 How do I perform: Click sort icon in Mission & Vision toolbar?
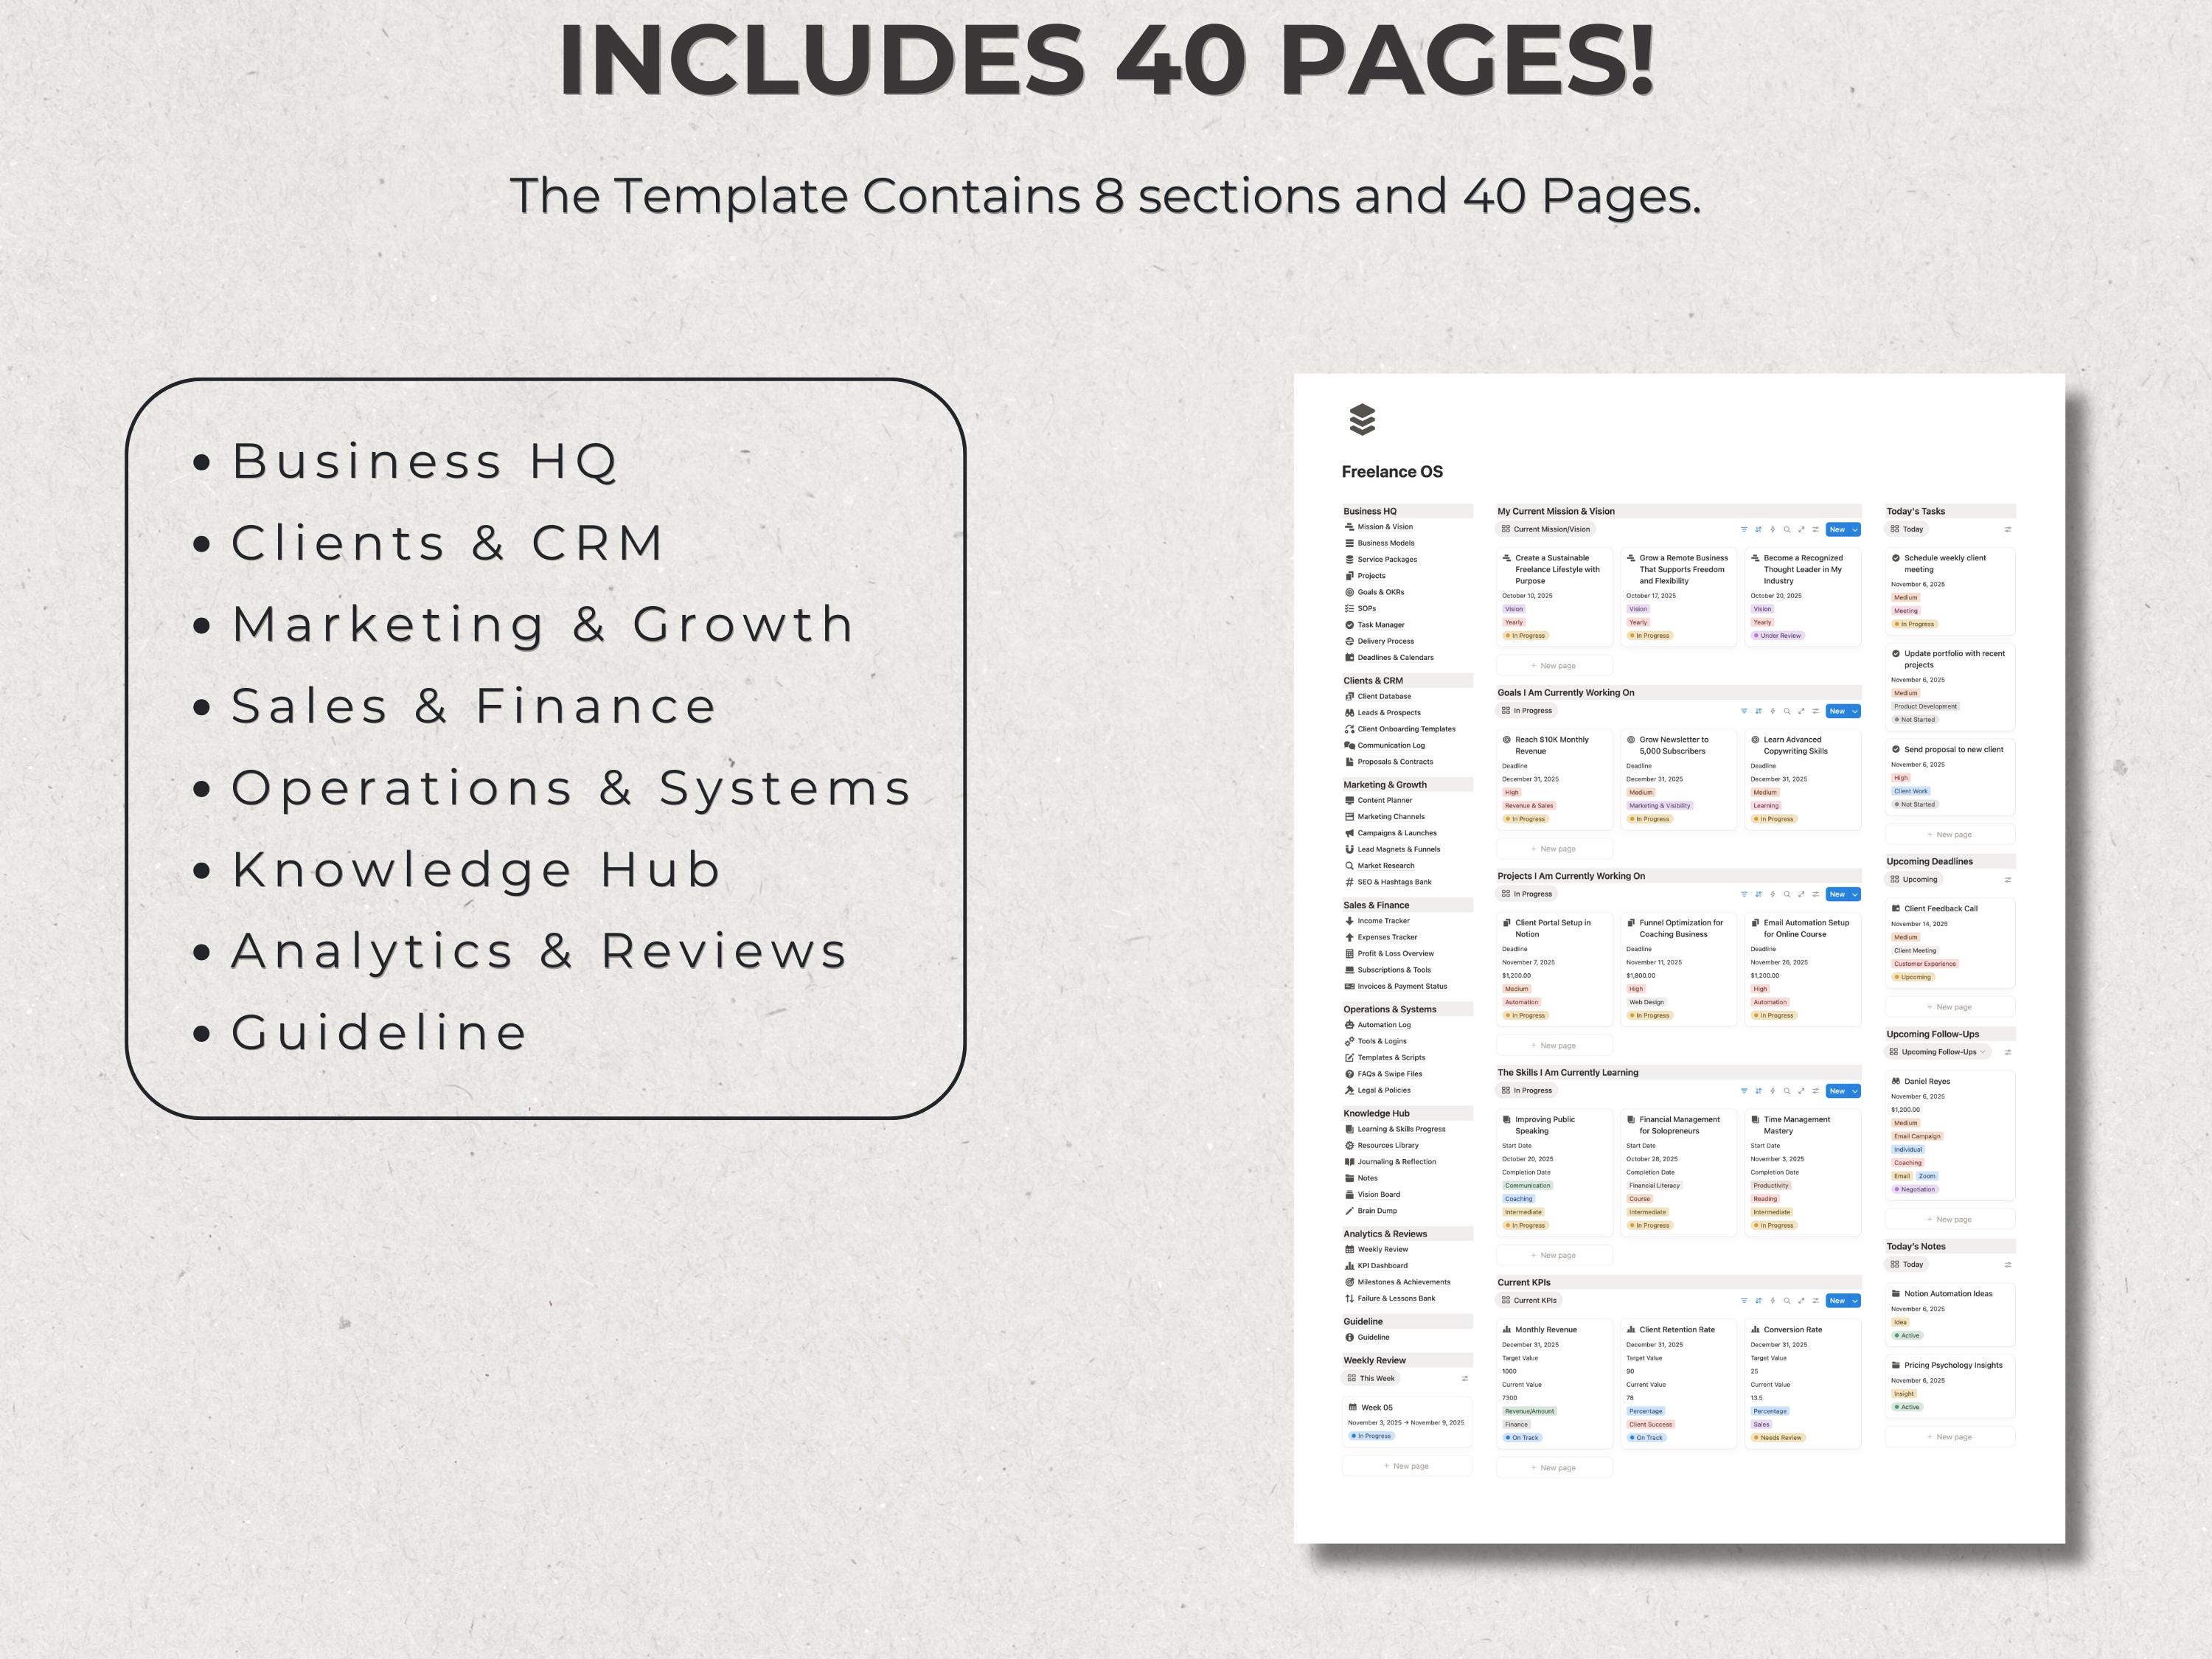(x=1758, y=530)
